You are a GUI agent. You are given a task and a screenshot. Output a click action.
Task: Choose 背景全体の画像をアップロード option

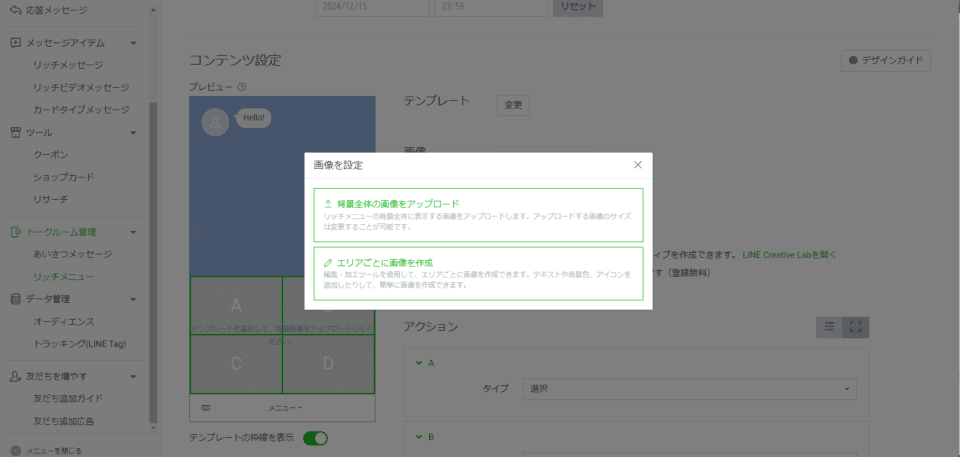(x=478, y=215)
